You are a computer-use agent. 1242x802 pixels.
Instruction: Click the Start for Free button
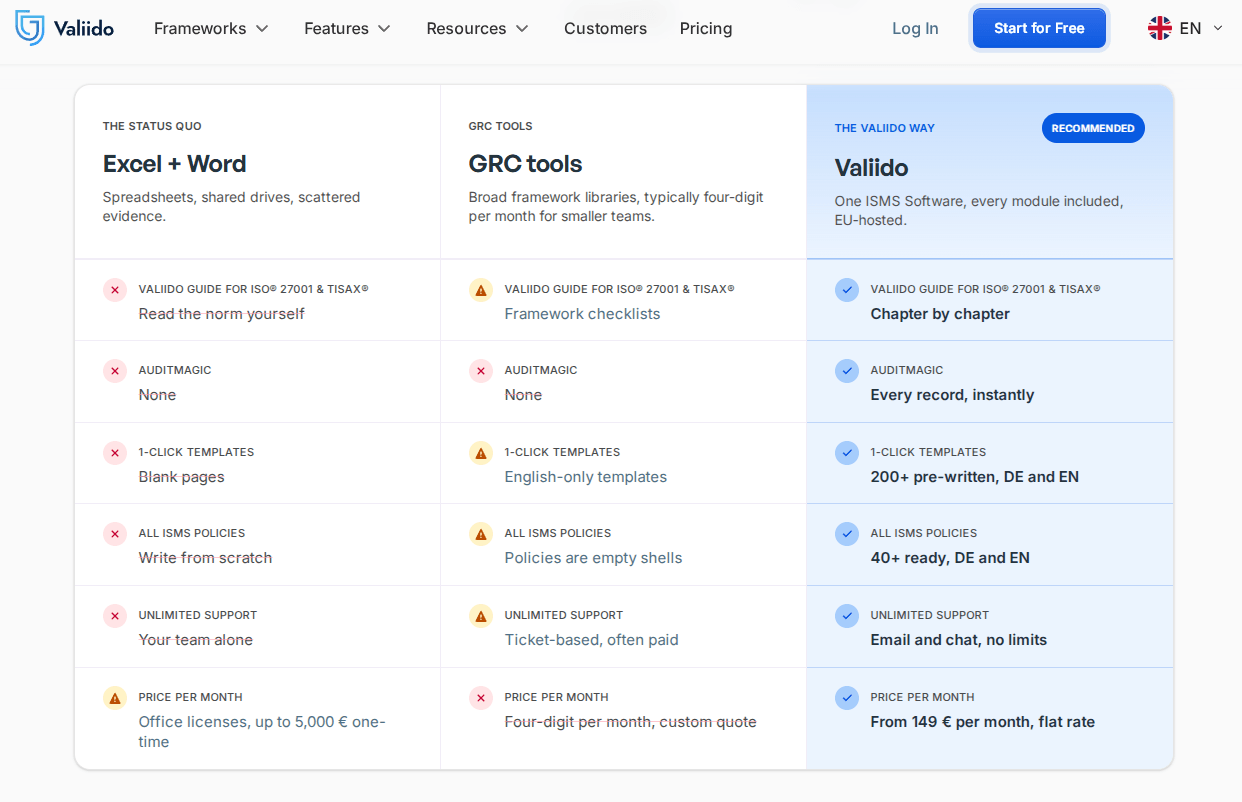click(x=1039, y=28)
